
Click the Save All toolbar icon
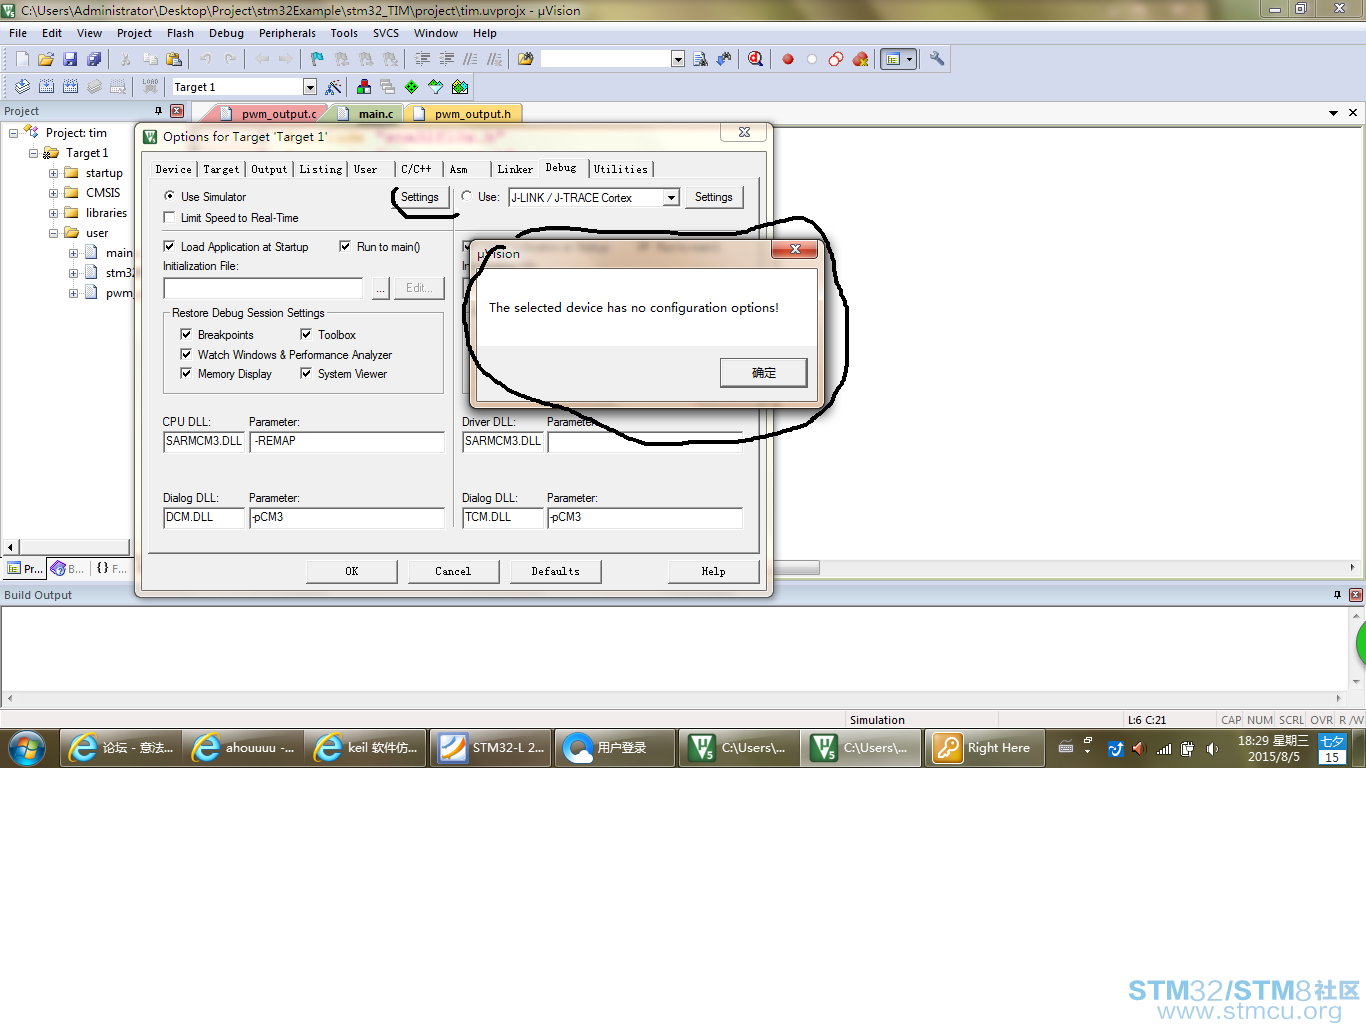click(x=94, y=59)
